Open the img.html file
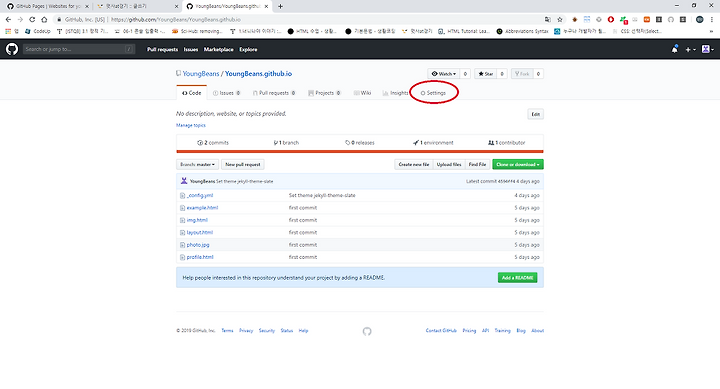This screenshot has width=720, height=389. pyautogui.click(x=197, y=220)
